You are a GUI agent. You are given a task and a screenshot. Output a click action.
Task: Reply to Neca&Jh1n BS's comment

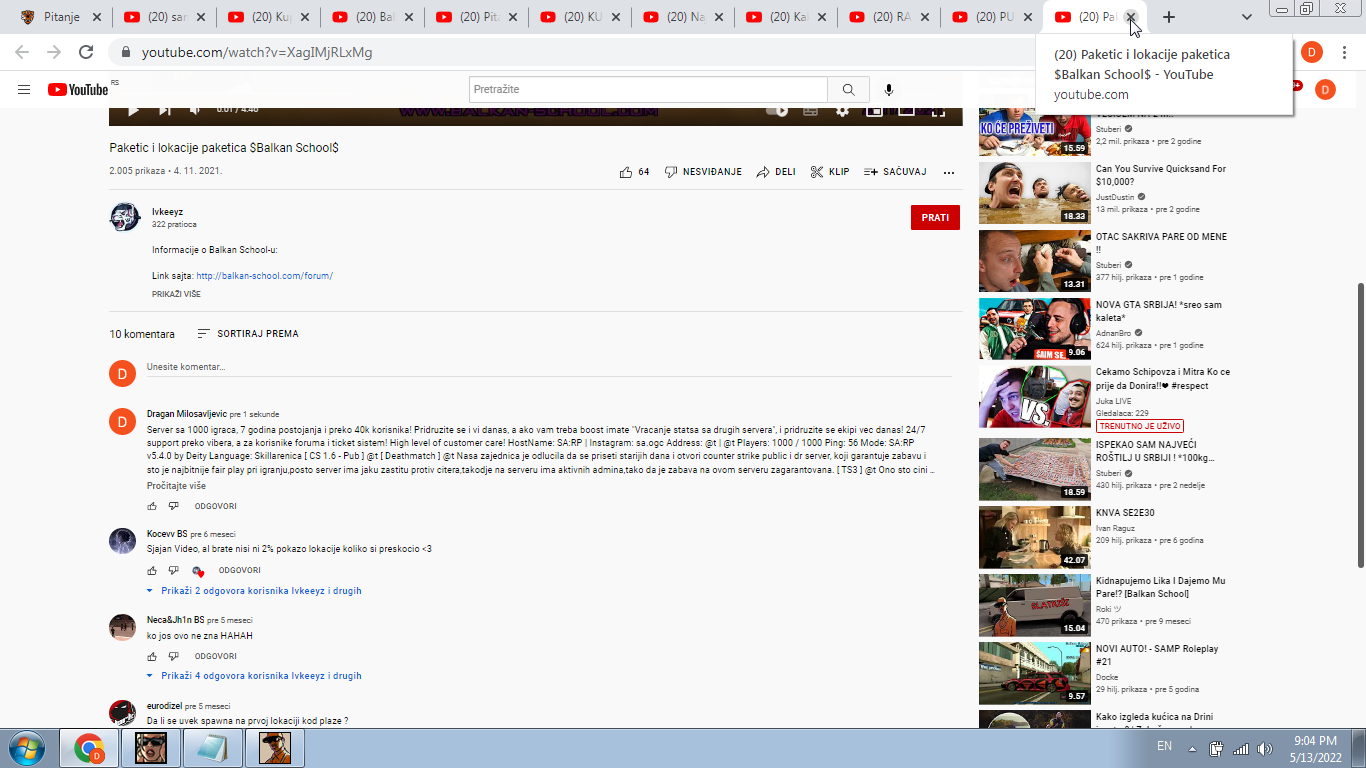coord(215,657)
